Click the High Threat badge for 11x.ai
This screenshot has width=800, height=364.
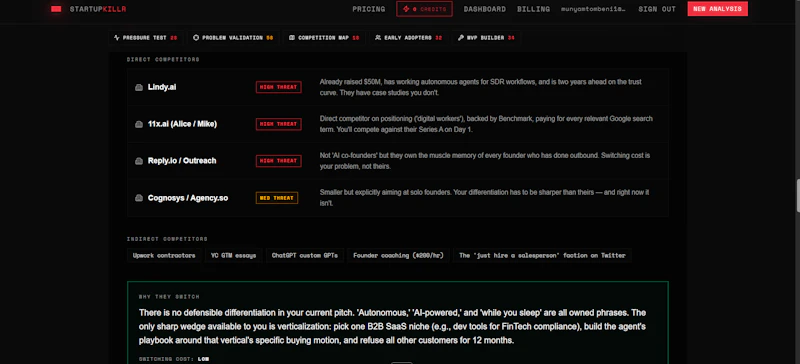(279, 124)
